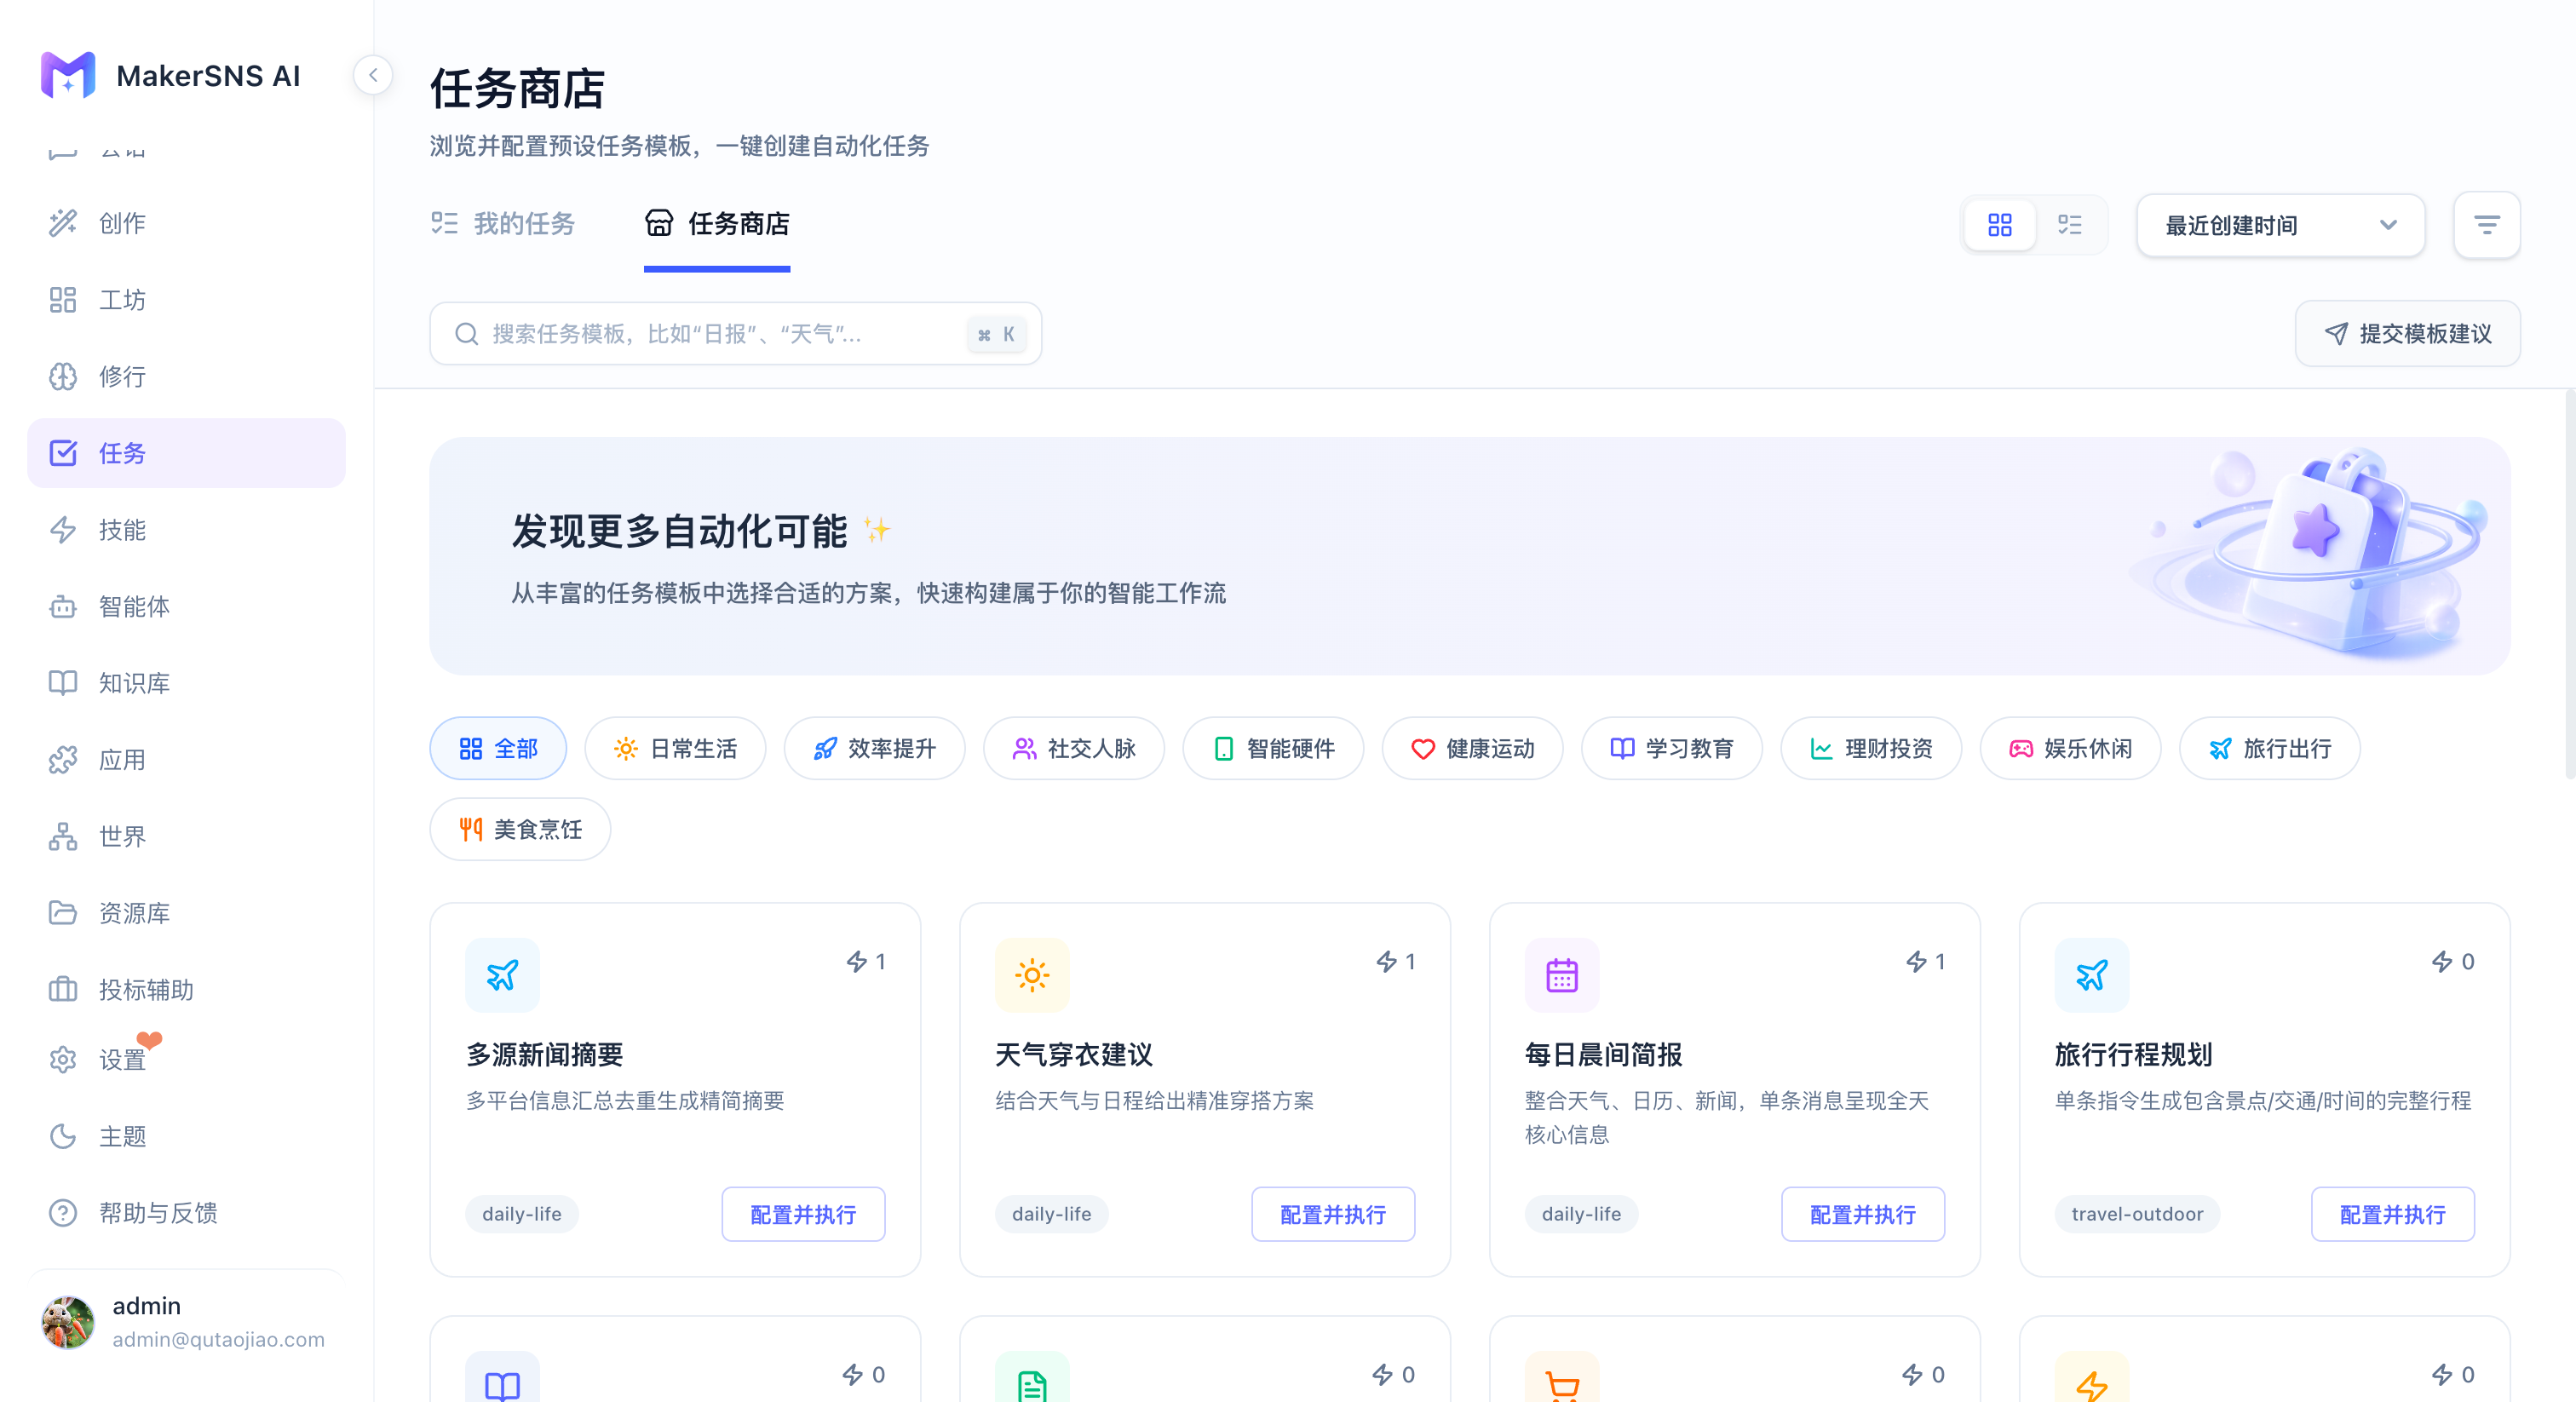Open 设置 in the sidebar
This screenshot has width=2576, height=1402.
pyautogui.click(x=186, y=1060)
